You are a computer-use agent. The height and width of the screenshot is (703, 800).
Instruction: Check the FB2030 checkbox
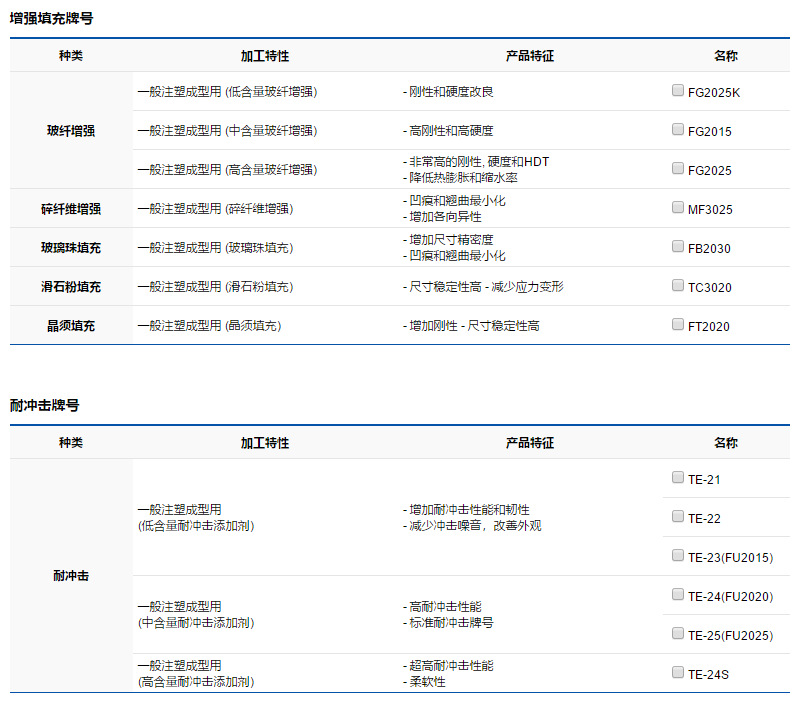click(x=678, y=246)
